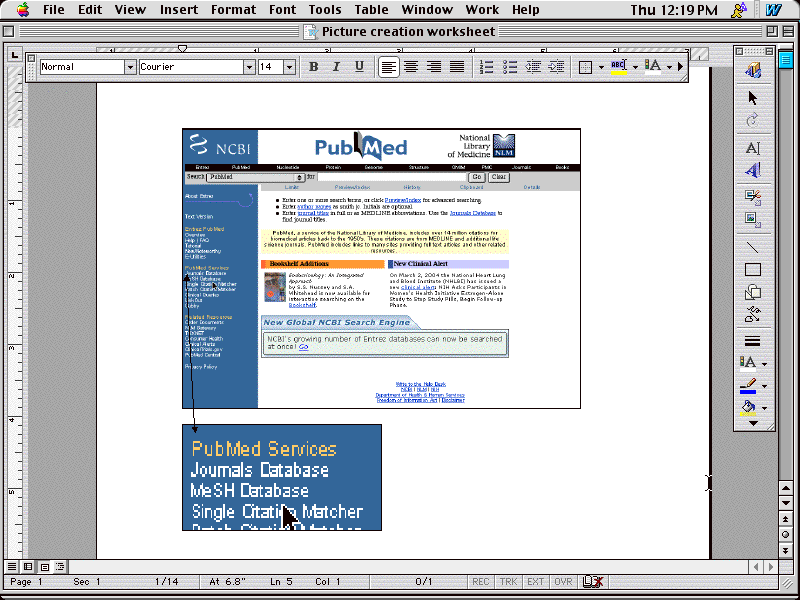This screenshot has width=800, height=600.
Task: Expand the Formatting toolbar Font Color arrow
Action: pyautogui.click(x=669, y=67)
